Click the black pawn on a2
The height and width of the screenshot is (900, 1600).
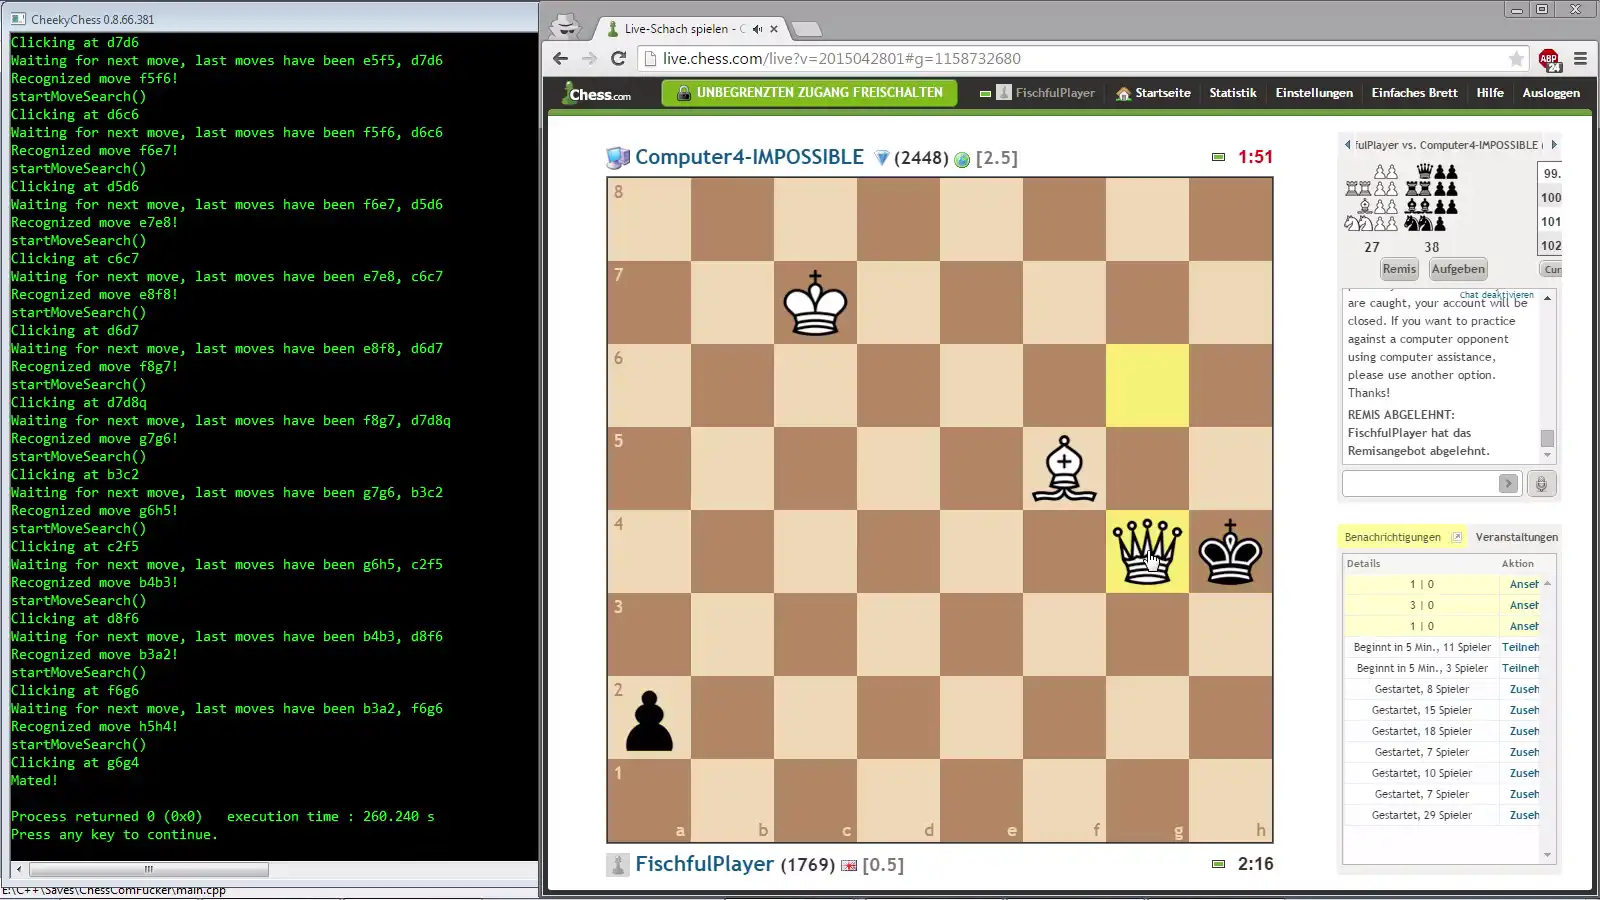click(649, 720)
